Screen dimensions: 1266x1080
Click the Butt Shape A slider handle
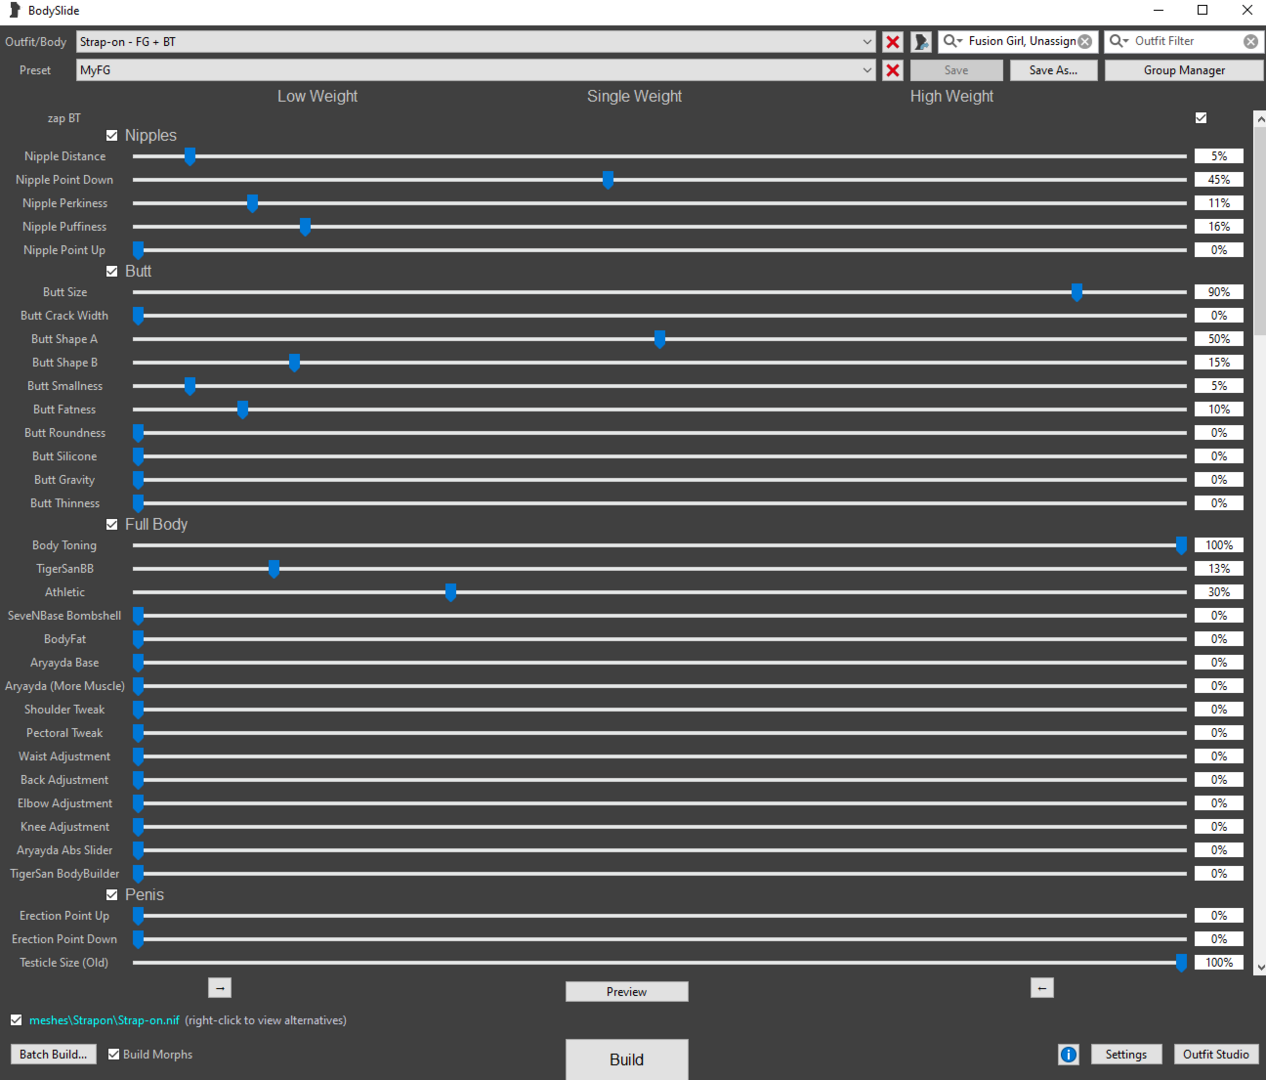pyautogui.click(x=660, y=339)
